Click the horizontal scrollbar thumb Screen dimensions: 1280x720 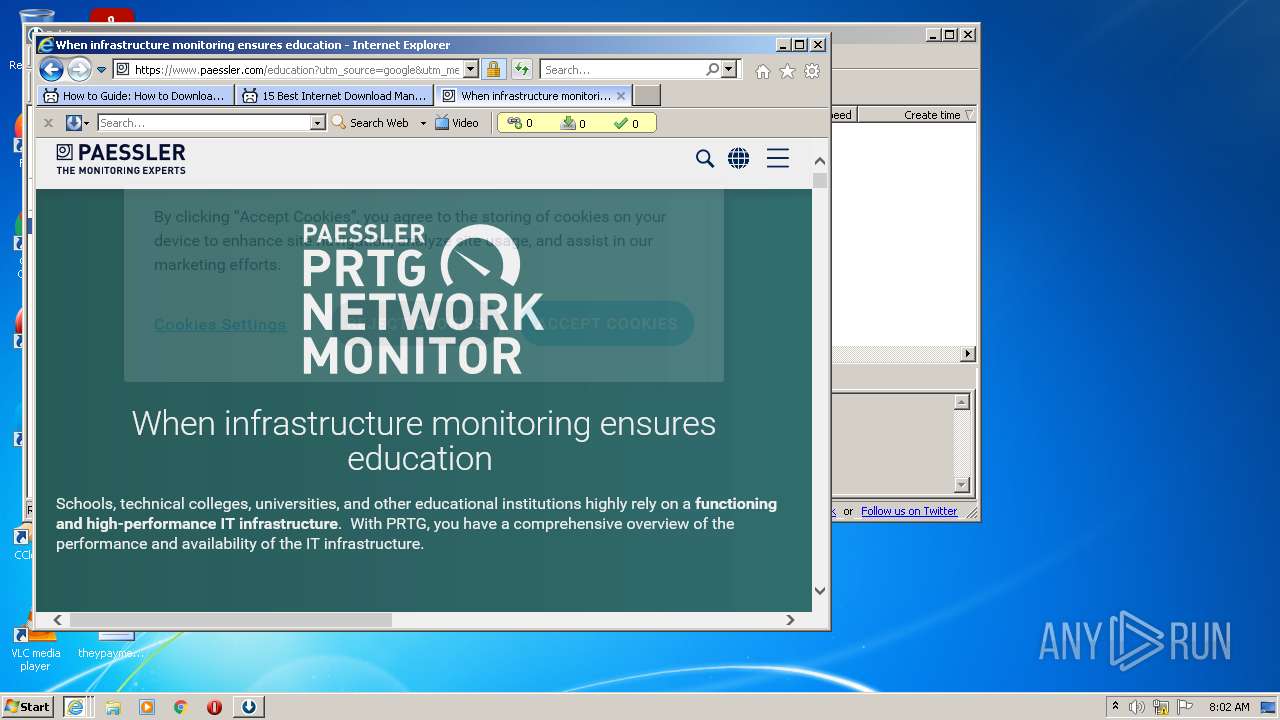pyautogui.click(x=230, y=620)
